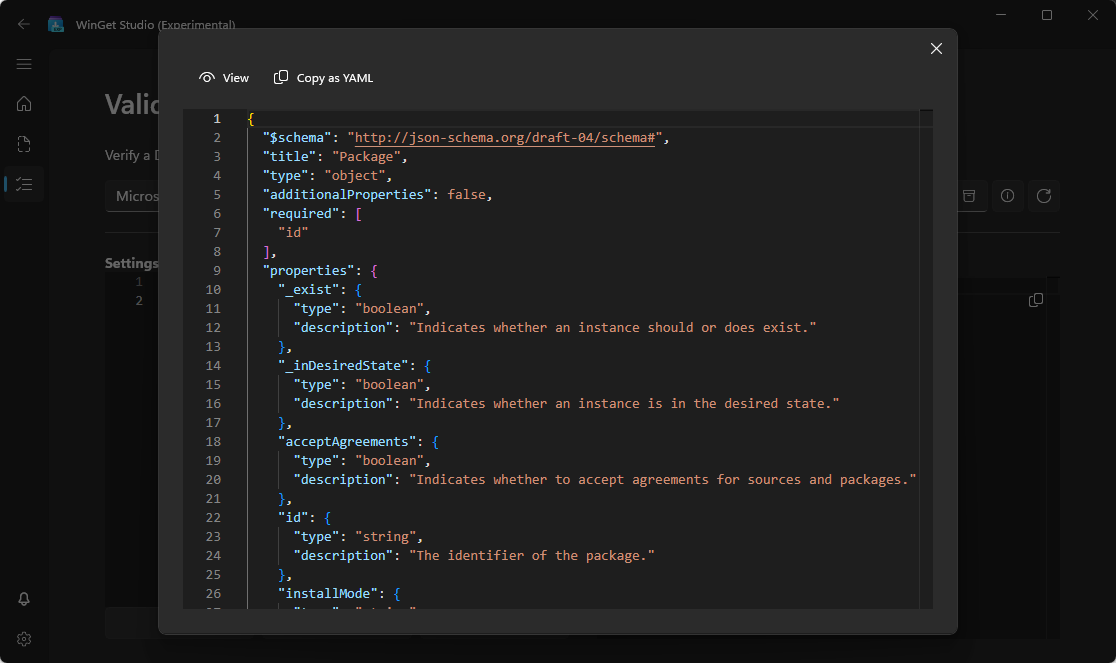1116x663 pixels.
Task: Click the info icon in background toolbar
Action: pyautogui.click(x=1007, y=196)
